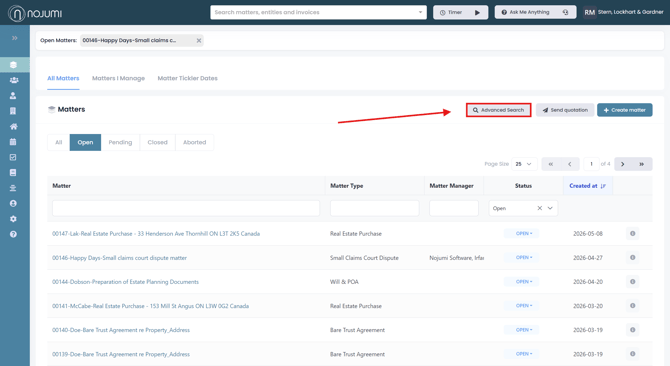
Task: Change OPEN status for matter 00140
Action: coord(521,330)
